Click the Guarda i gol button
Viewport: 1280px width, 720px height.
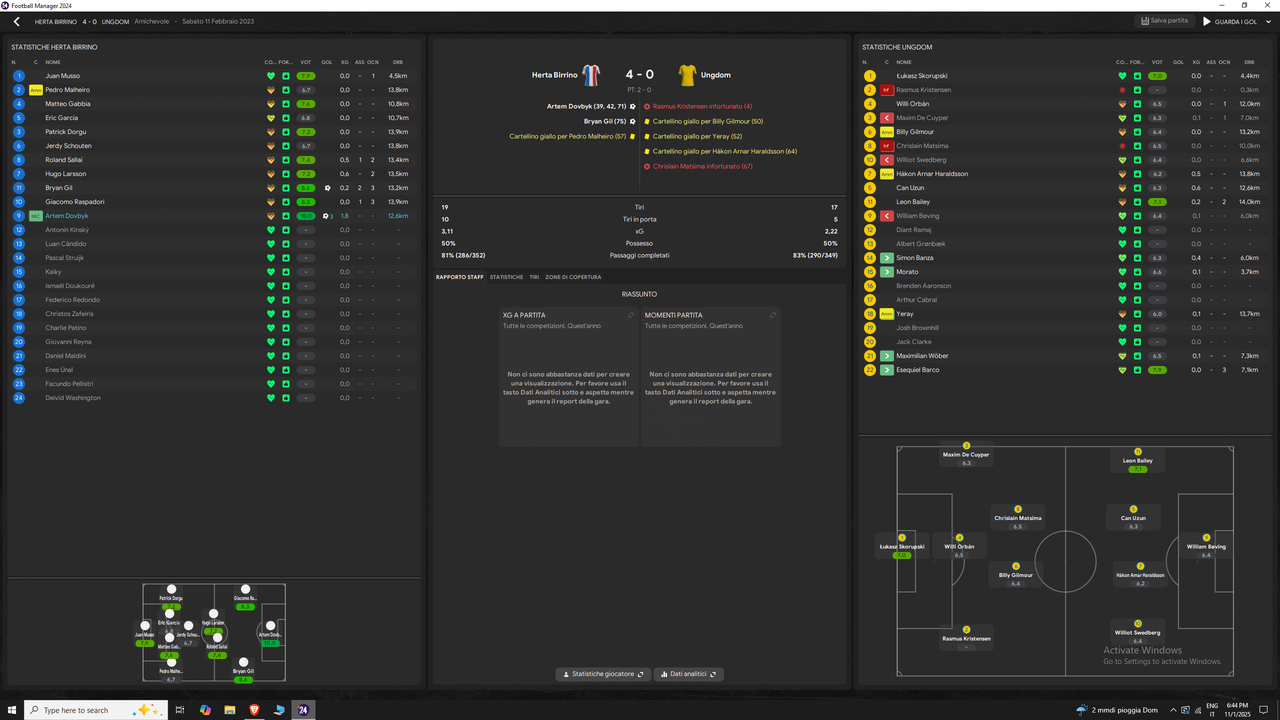coord(1229,21)
